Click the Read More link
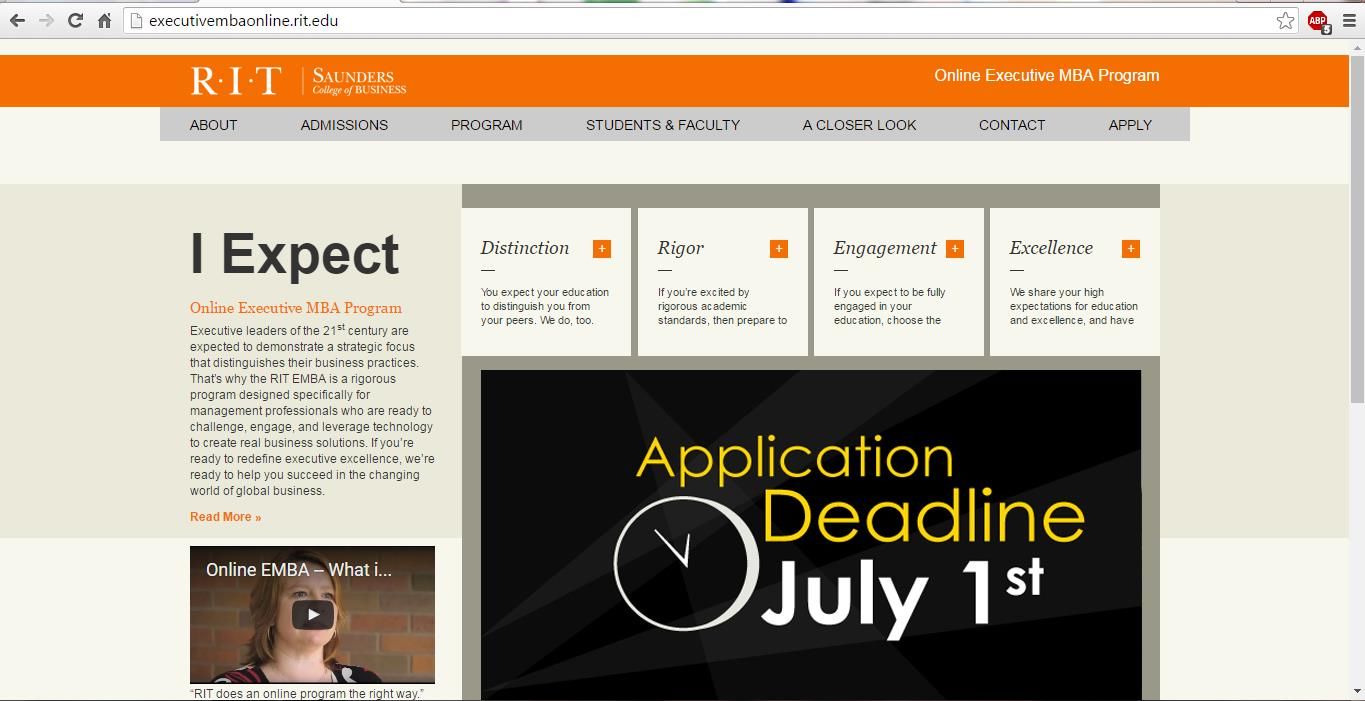The image size is (1365, 701). tap(225, 517)
